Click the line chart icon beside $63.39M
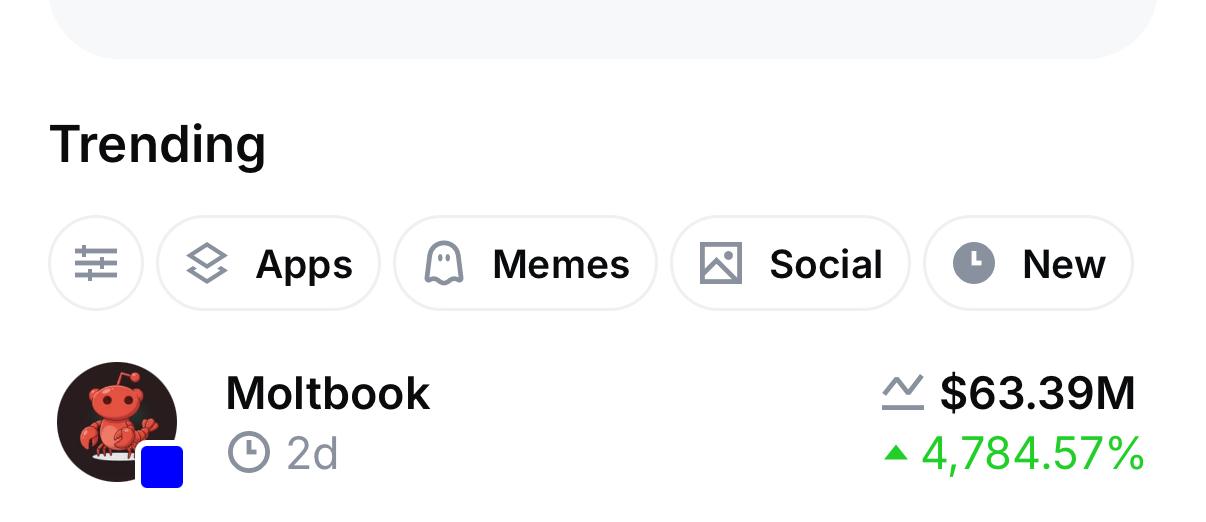This screenshot has height=522, width=1206. [902, 393]
